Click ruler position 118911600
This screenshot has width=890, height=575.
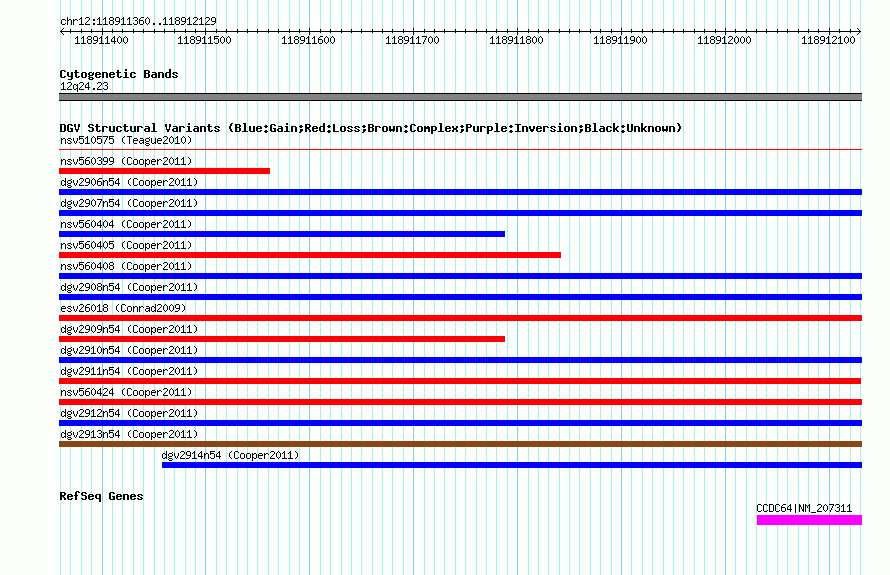pos(308,40)
